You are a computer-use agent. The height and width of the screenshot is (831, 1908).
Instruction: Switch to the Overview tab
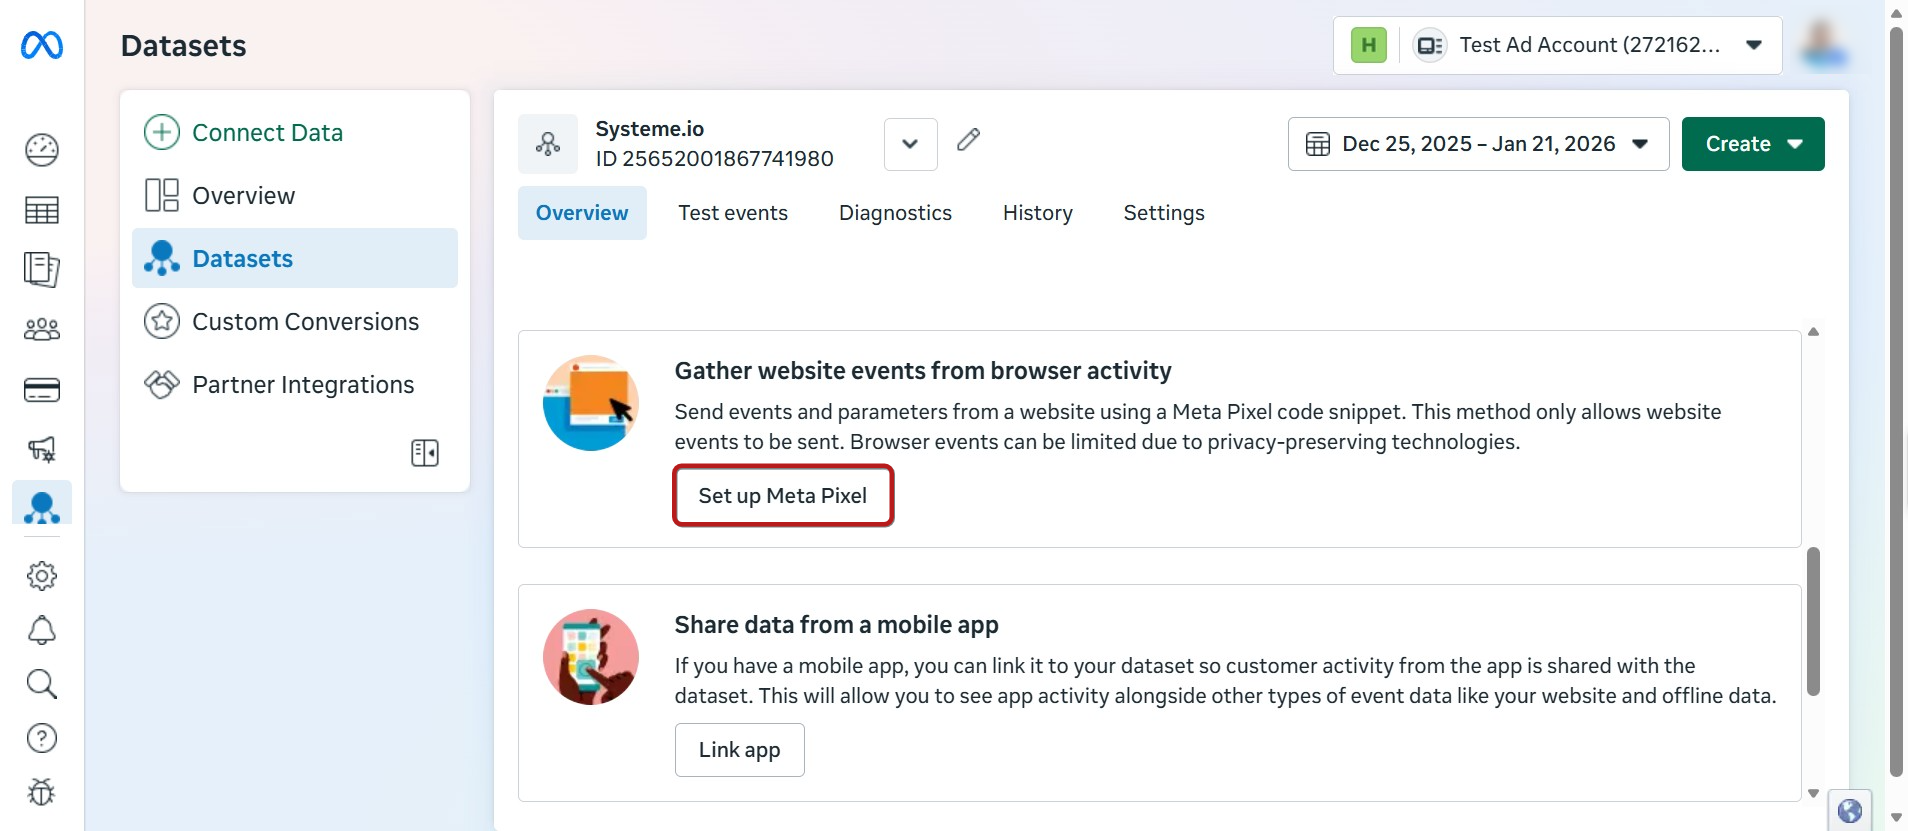click(582, 213)
